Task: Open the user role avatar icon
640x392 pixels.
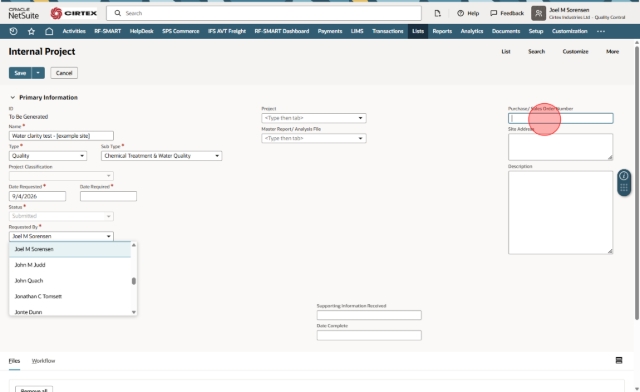Action: (x=538, y=13)
